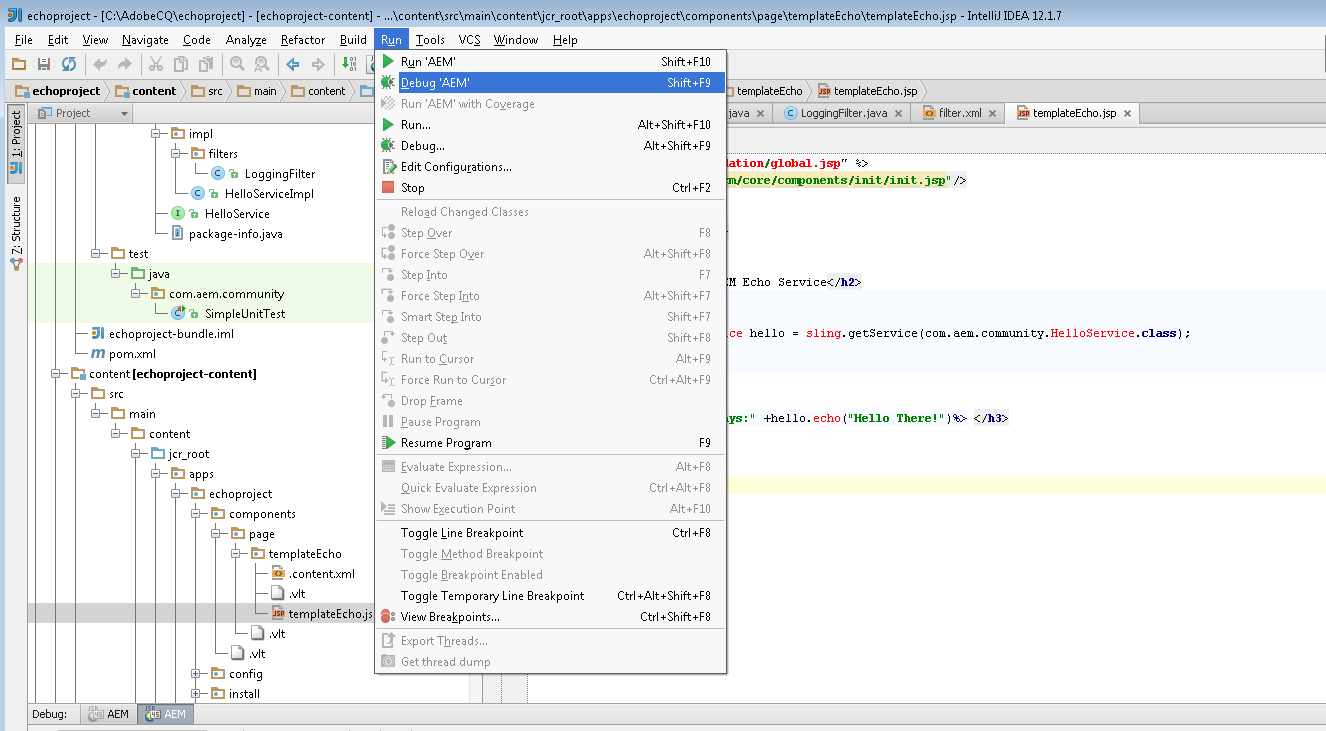Choose Debug... with Alt+Shift+F9 shortcut

coord(550,146)
